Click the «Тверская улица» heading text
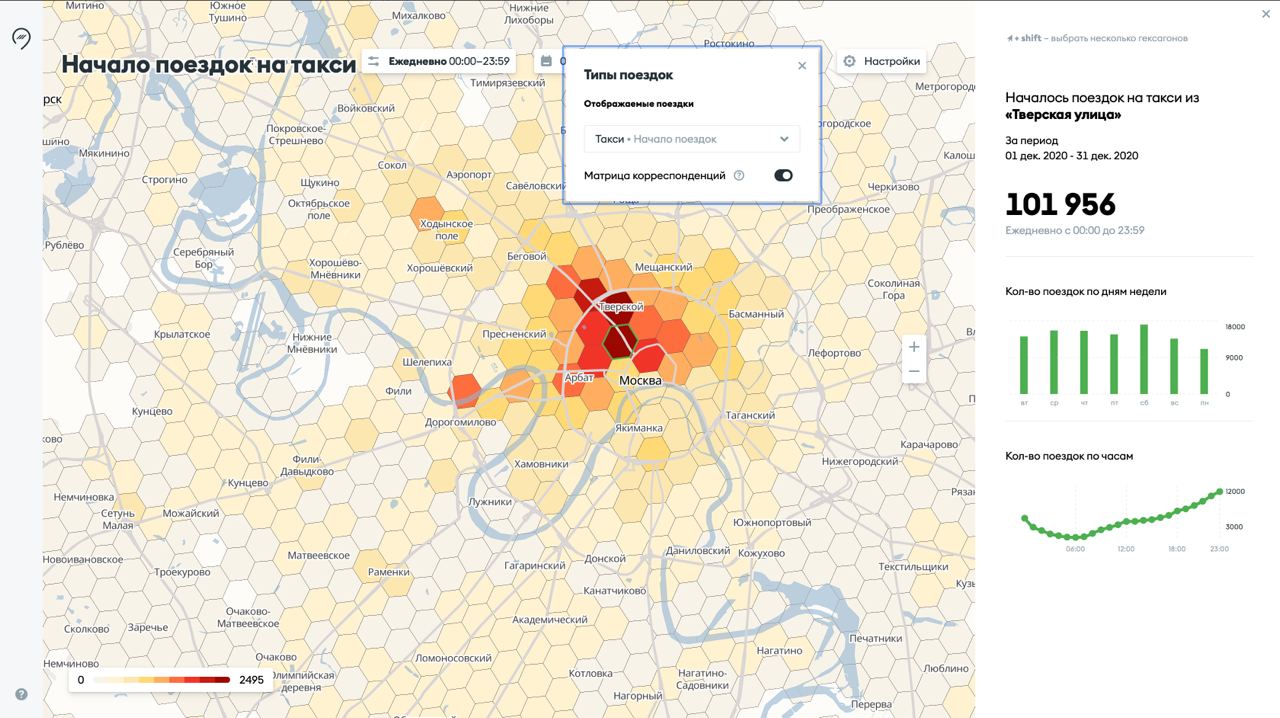 pyautogui.click(x=1063, y=115)
